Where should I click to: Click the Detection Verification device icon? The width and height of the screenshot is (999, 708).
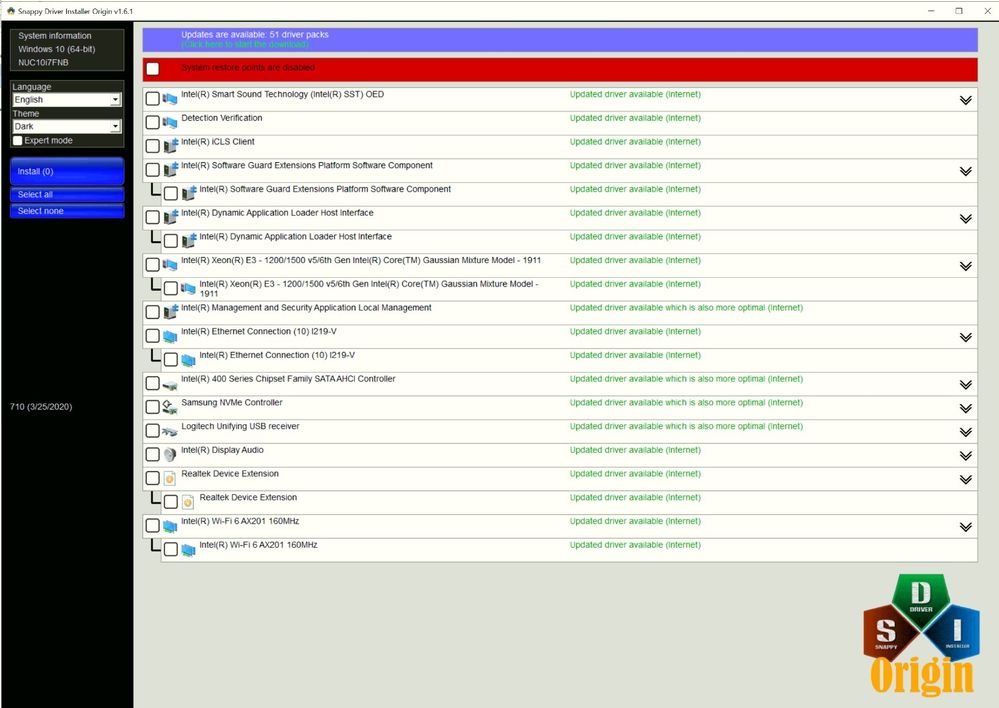pyautogui.click(x=169, y=122)
